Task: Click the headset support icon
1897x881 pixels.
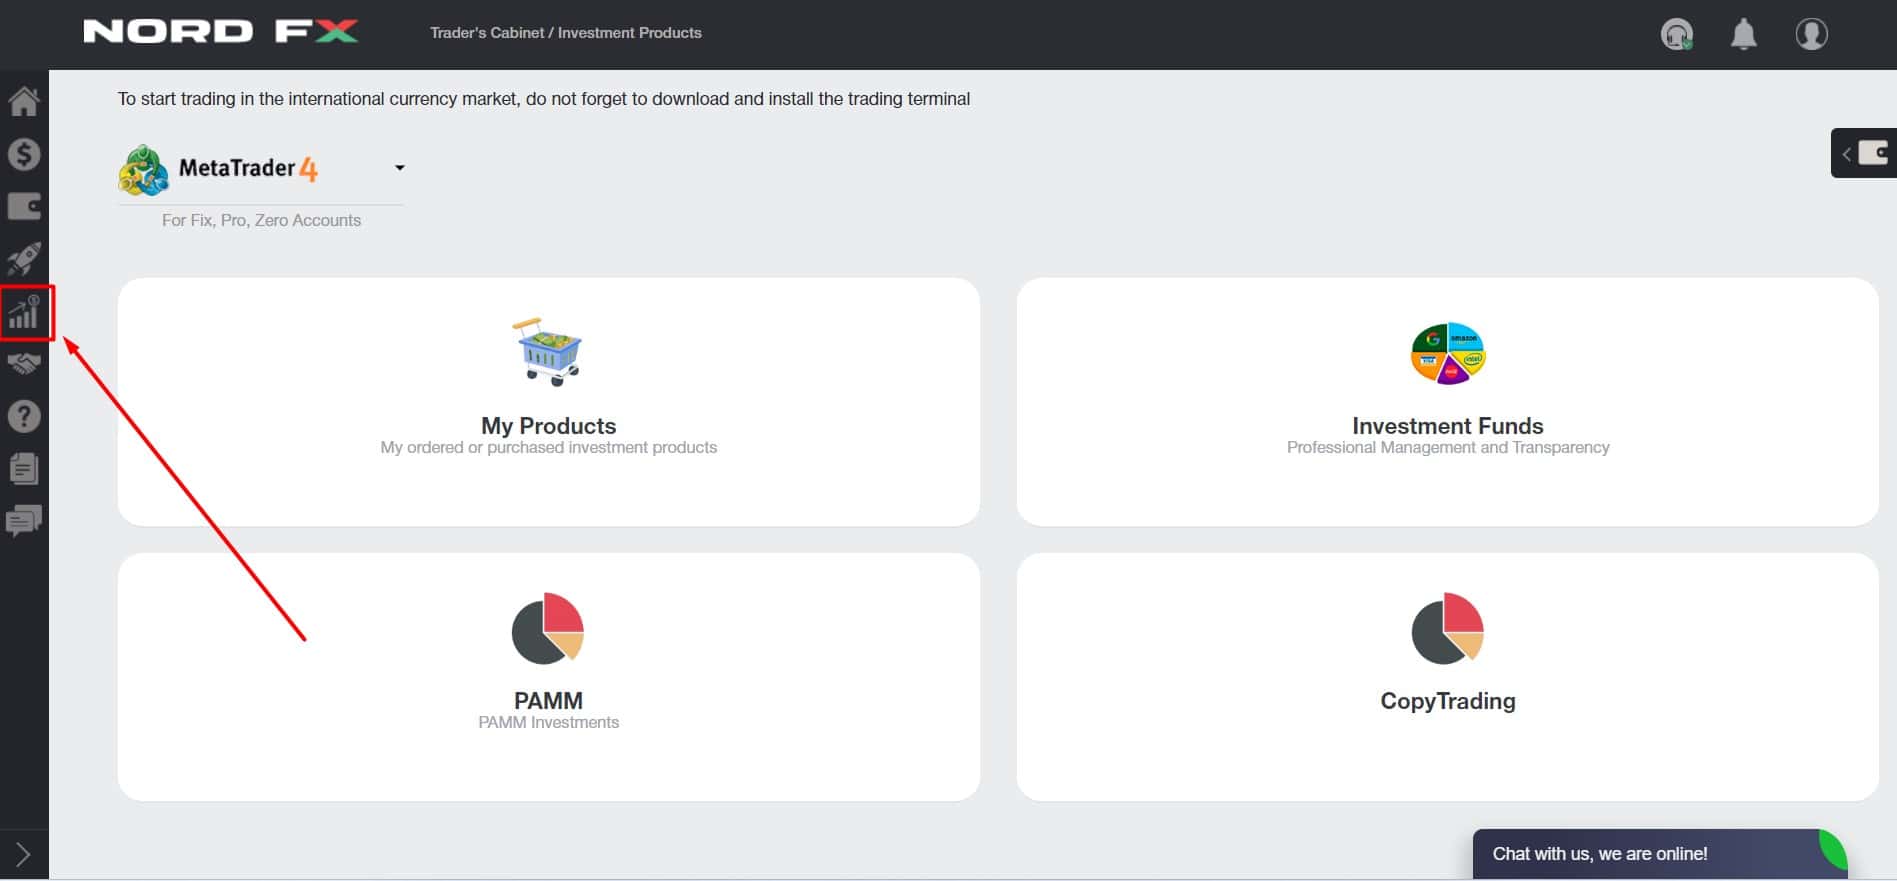Action: click(x=1677, y=34)
